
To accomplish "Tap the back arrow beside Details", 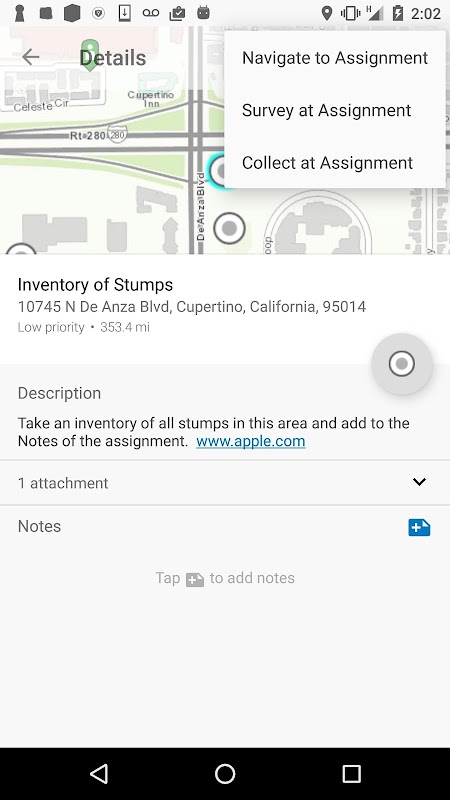I will click(x=31, y=57).
